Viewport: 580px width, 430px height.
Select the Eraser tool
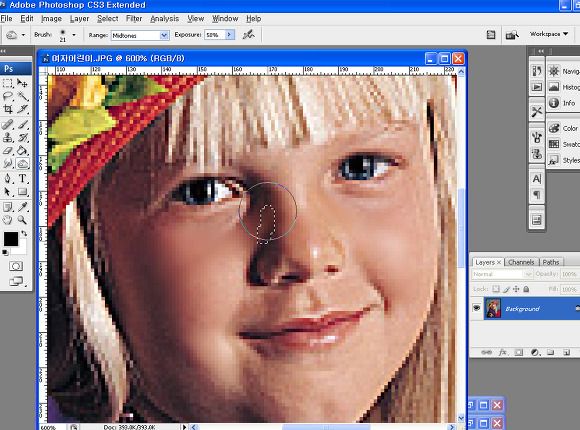click(x=8, y=151)
